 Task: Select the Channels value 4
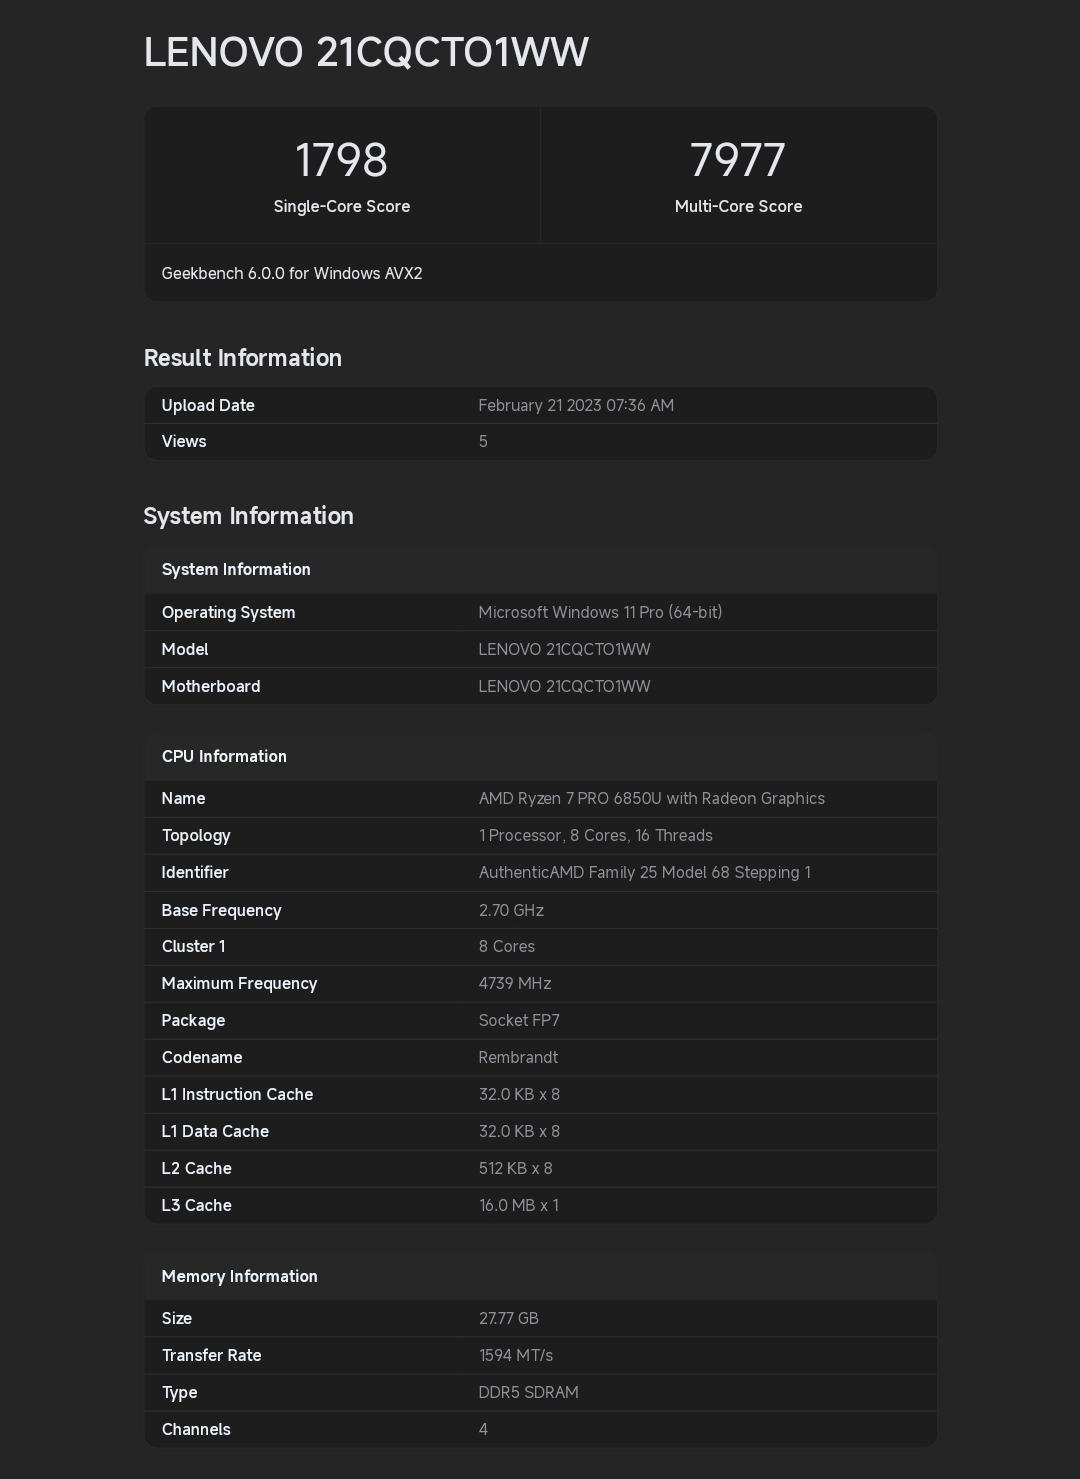[x=483, y=1429]
